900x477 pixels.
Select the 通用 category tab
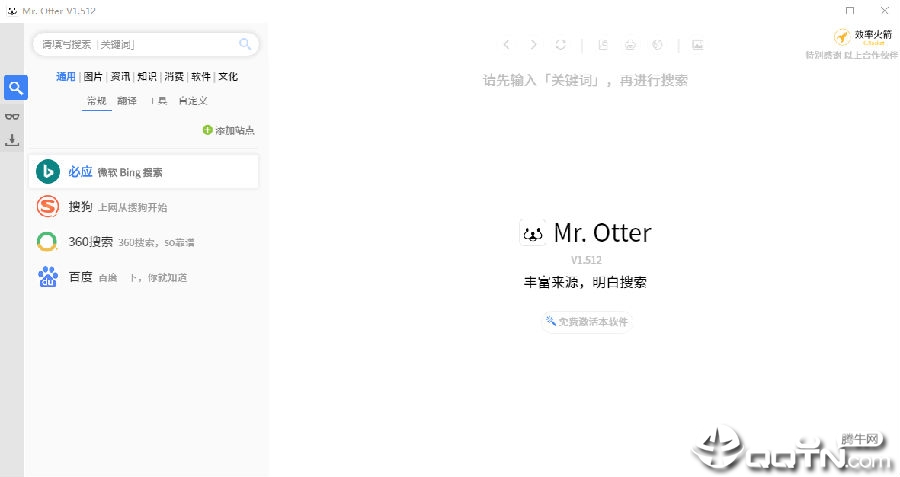click(x=65, y=76)
